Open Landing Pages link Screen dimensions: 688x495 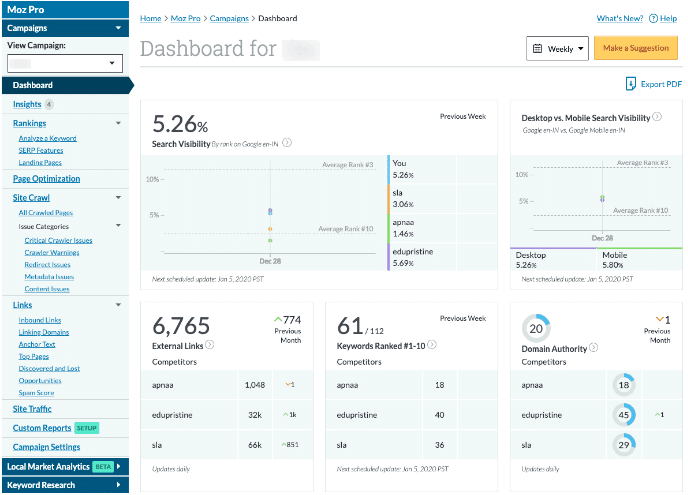coord(40,162)
